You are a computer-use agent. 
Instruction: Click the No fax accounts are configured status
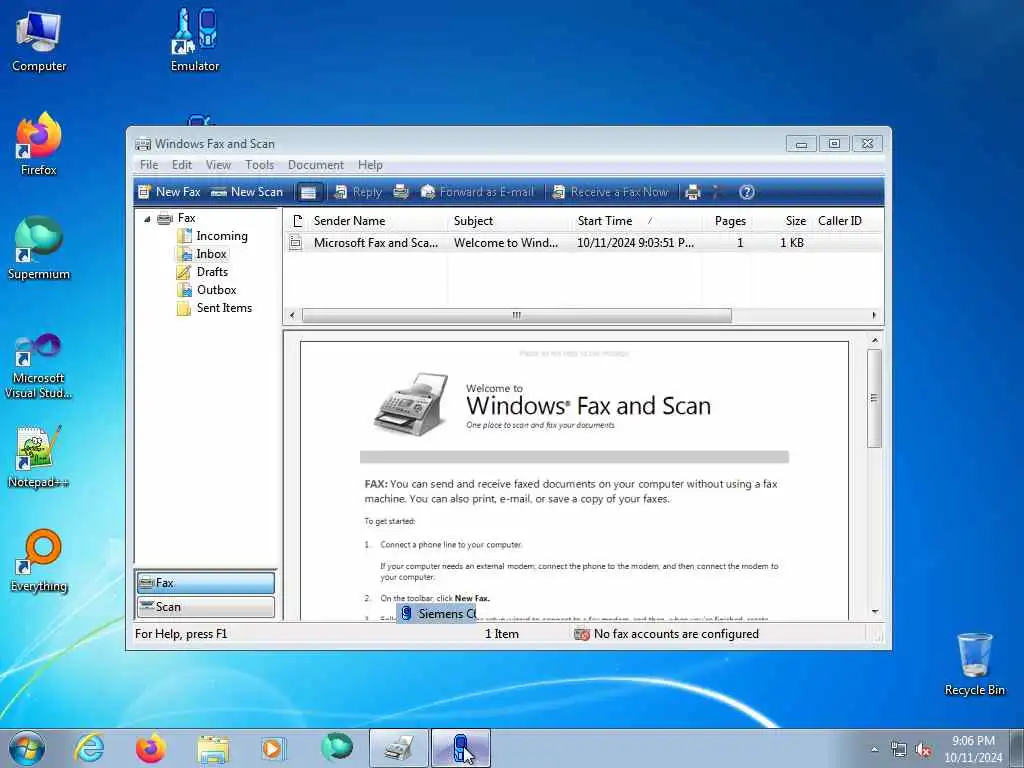(666, 634)
